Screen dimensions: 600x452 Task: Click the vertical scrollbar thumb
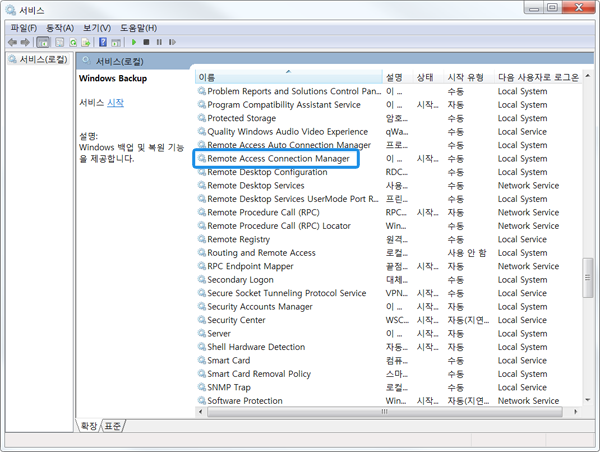pos(587,278)
